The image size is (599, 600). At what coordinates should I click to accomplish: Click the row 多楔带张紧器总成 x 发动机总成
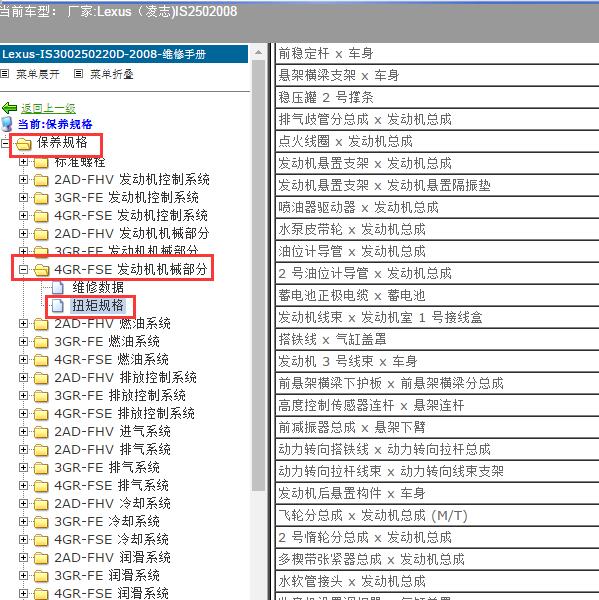437,559
